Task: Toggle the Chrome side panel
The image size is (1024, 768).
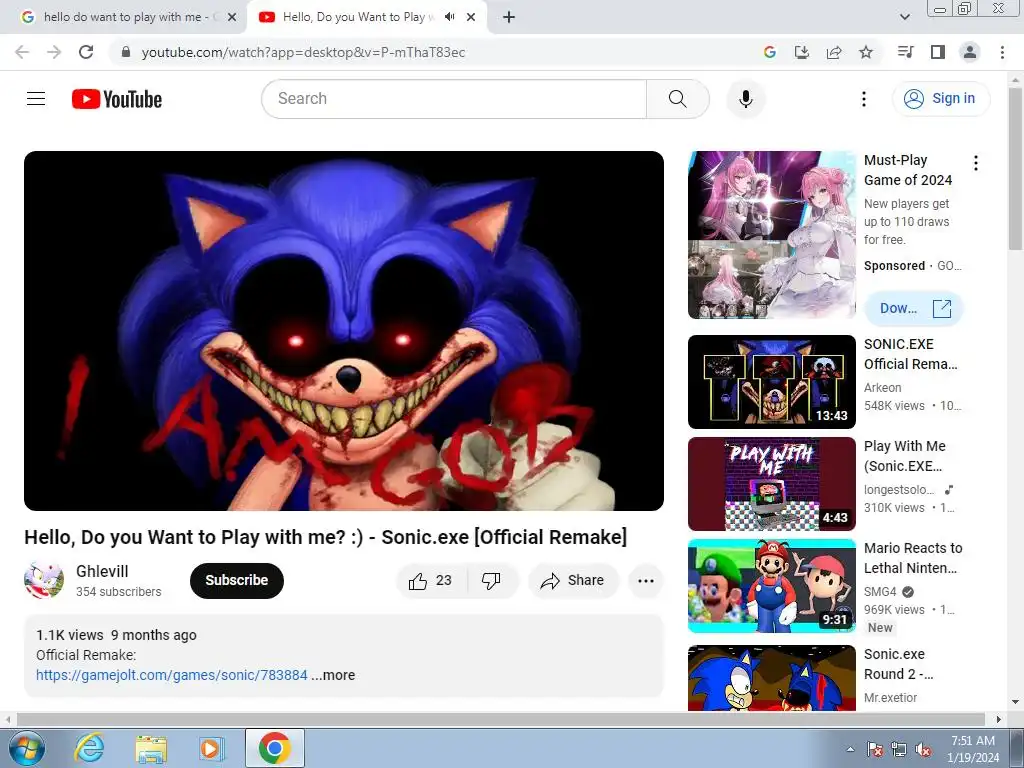Action: [x=938, y=52]
